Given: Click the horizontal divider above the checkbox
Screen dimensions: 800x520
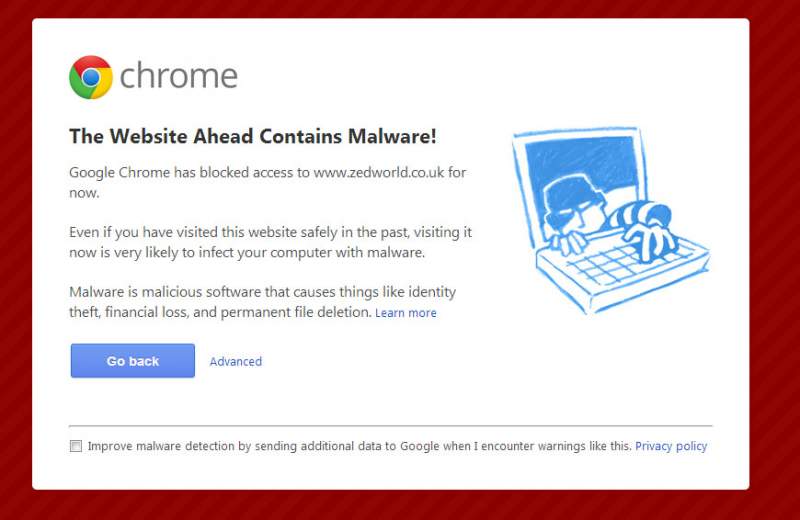Looking at the screenshot, I should point(390,426).
